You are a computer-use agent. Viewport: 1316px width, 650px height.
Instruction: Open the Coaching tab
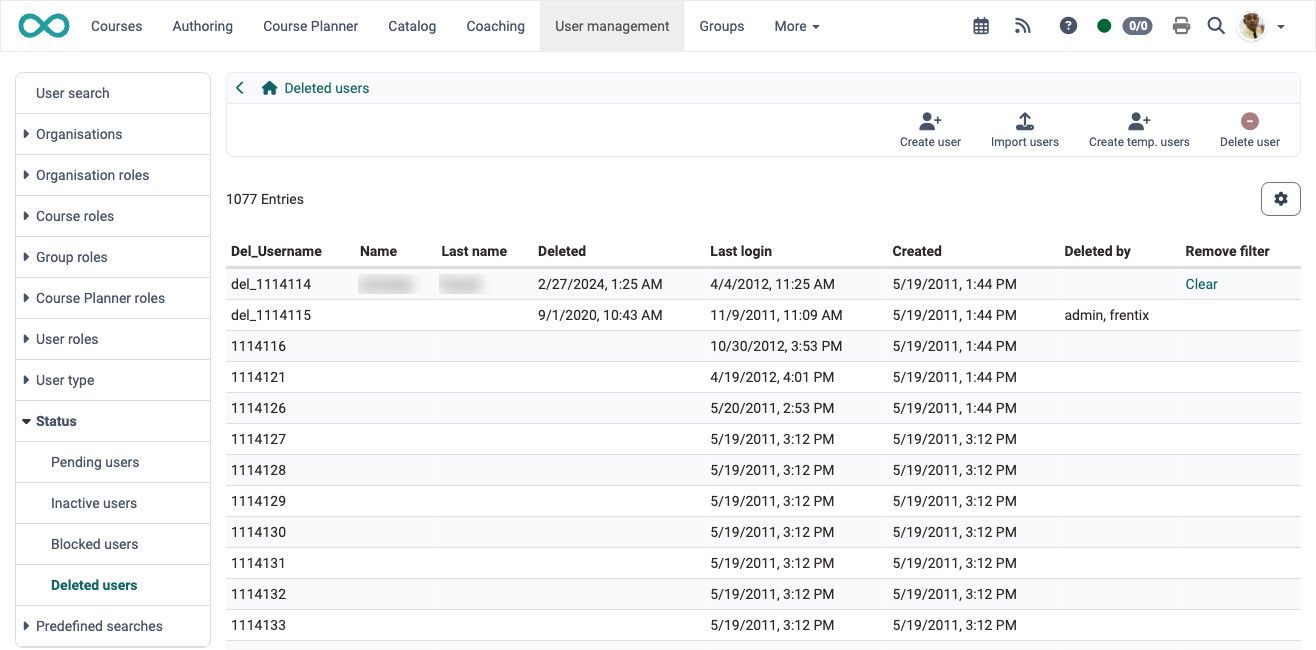tap(496, 26)
